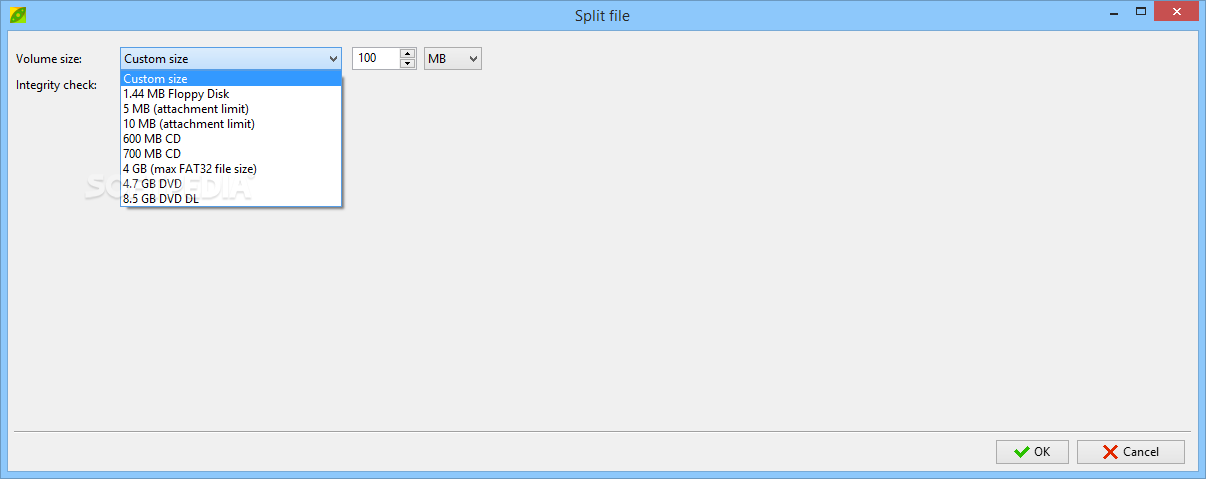Open the Volume size combo box

point(231,59)
